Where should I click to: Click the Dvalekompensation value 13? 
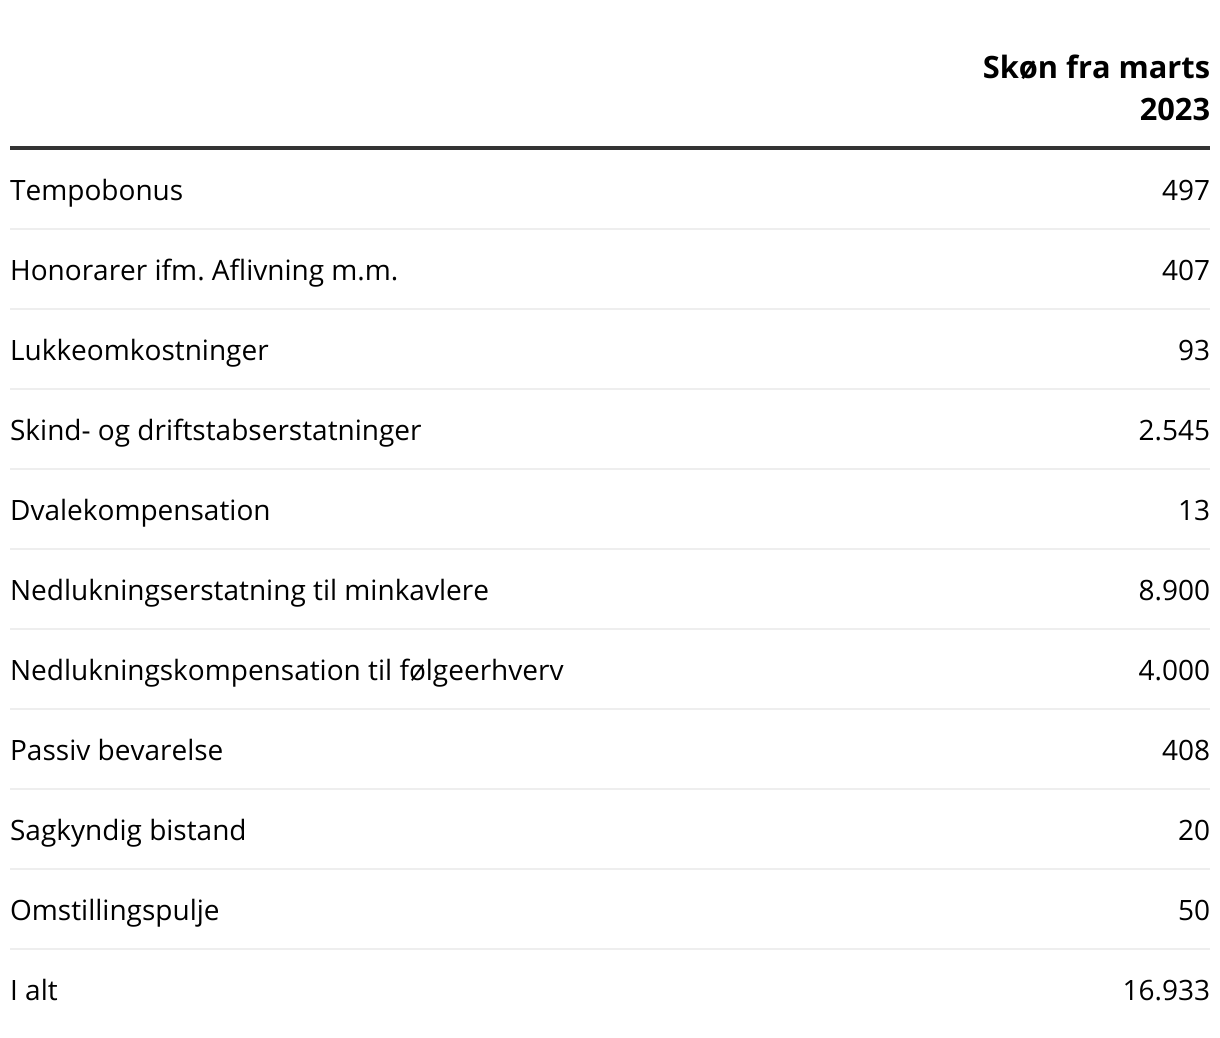click(x=1193, y=510)
